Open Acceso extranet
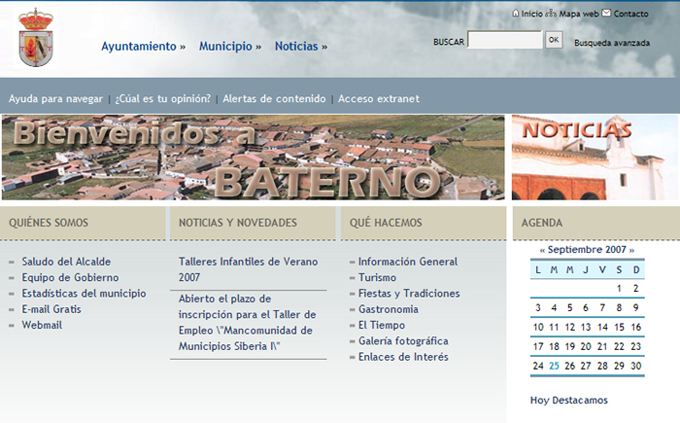 coord(378,99)
